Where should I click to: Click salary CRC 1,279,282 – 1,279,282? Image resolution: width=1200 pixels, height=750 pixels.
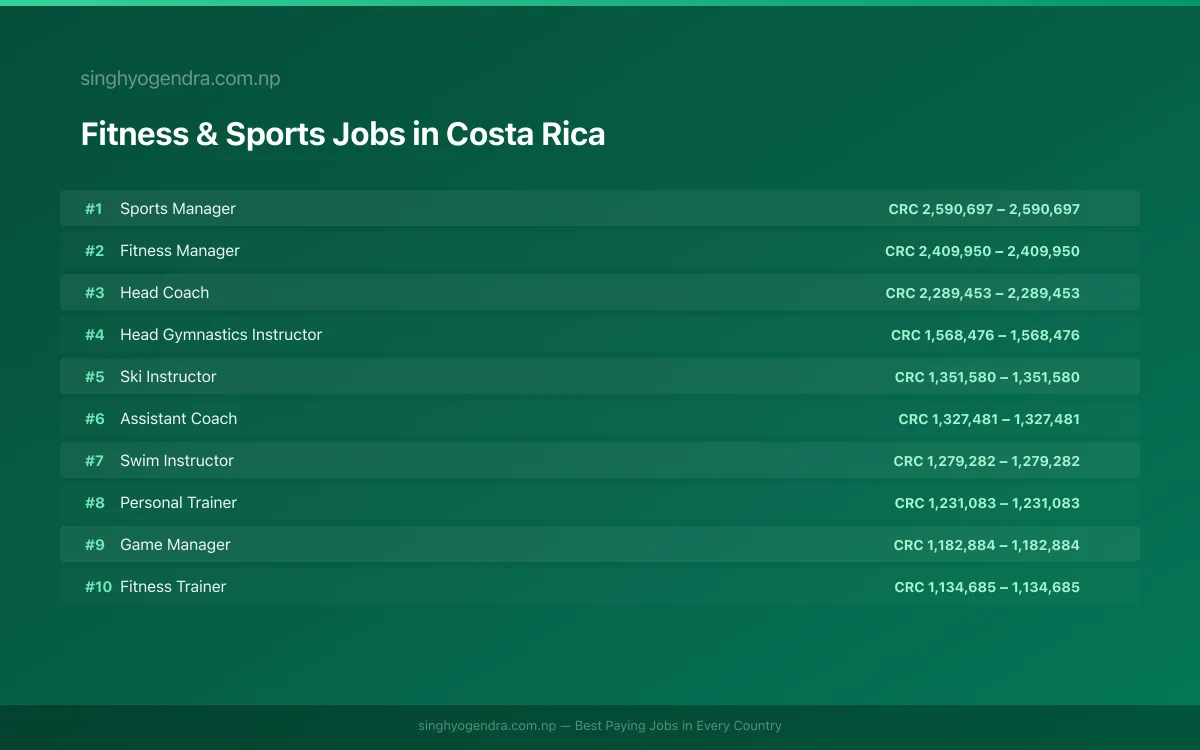coord(987,461)
